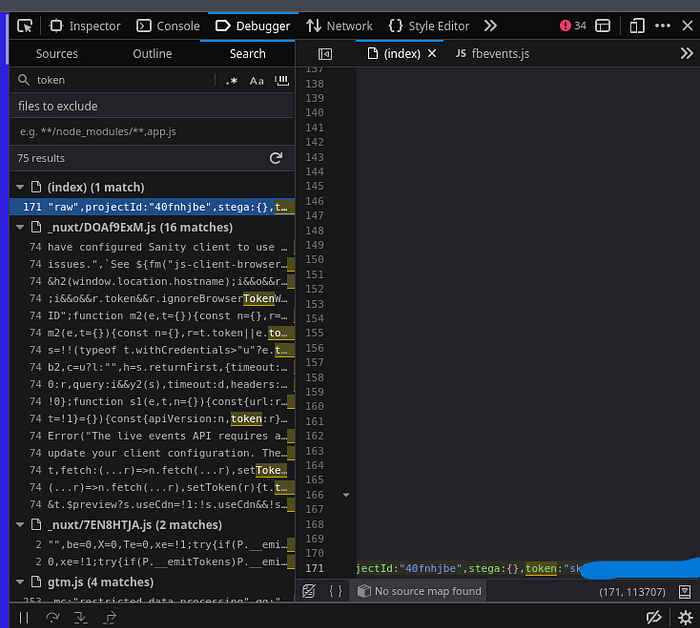The width and height of the screenshot is (700, 628).
Task: Close the (index) editor tab
Action: click(432, 54)
